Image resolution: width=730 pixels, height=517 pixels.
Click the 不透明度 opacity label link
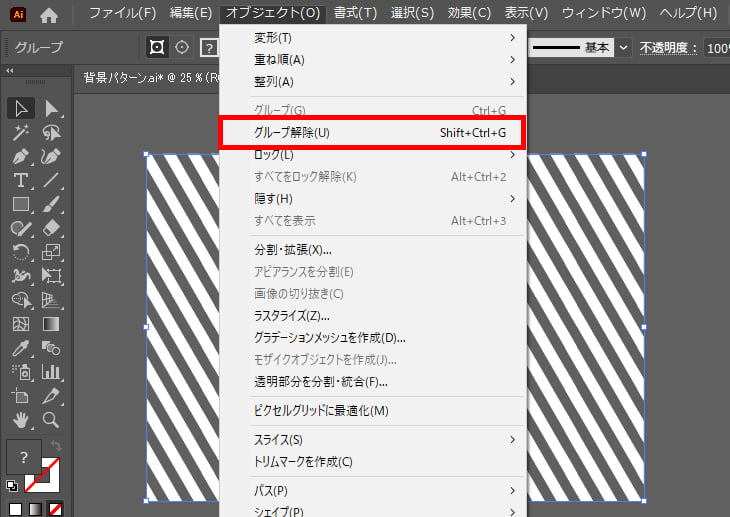click(668, 47)
